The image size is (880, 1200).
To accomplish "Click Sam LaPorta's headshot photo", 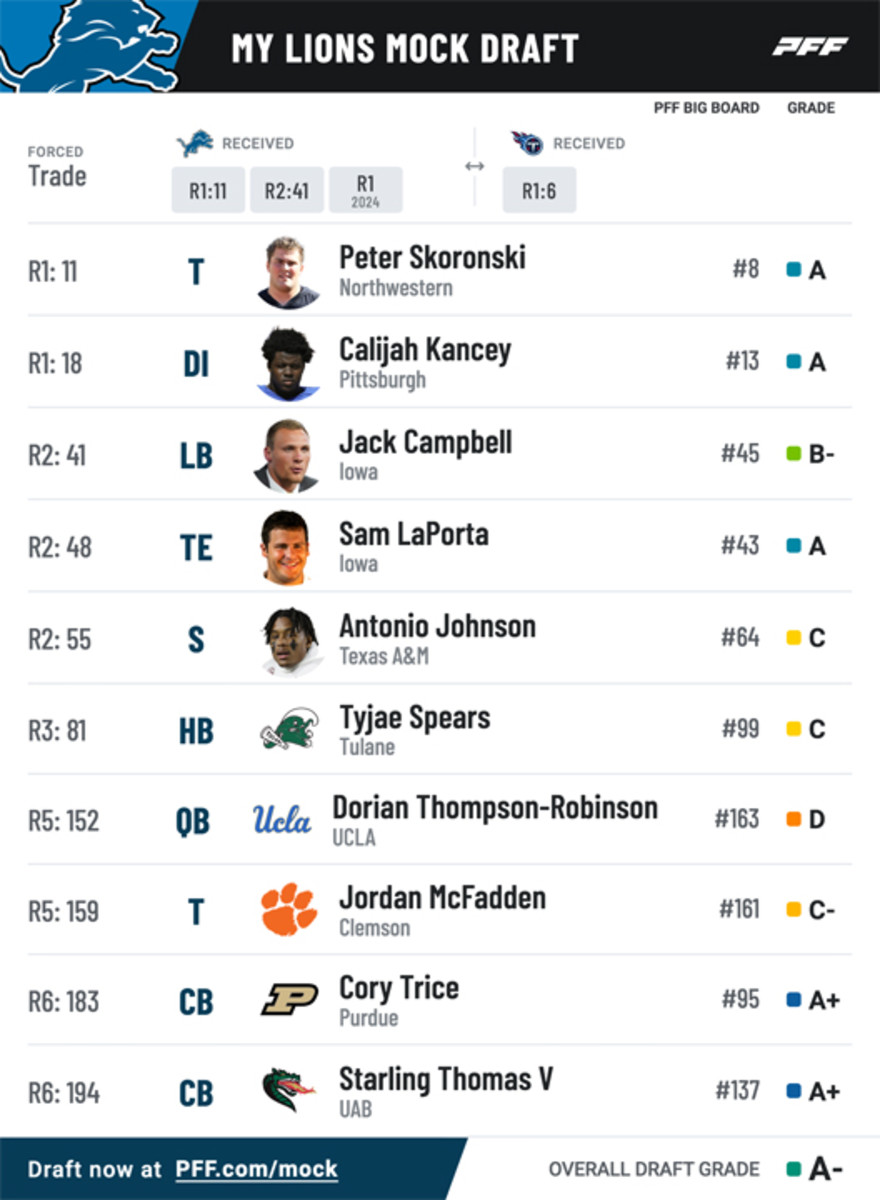I will 288,546.
